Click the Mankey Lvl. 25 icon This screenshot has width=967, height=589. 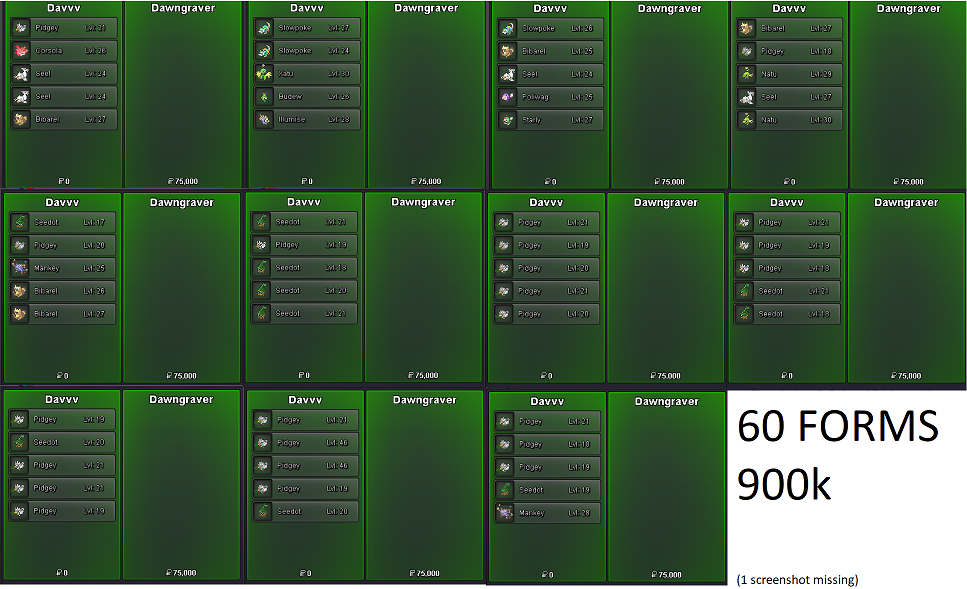point(20,268)
